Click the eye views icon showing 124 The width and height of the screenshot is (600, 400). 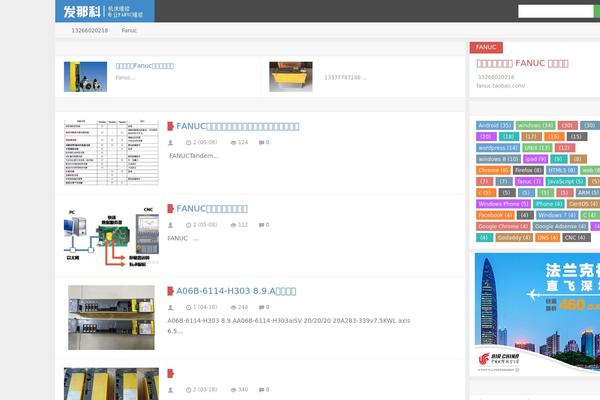click(x=233, y=142)
